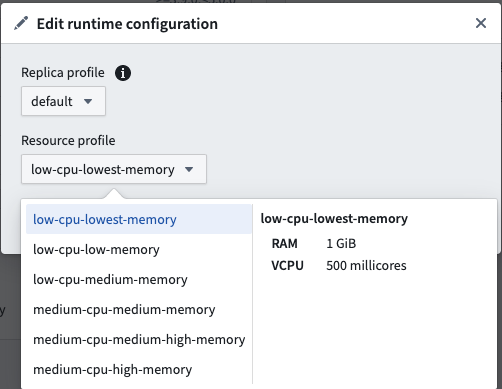Screen dimensions: 502x389
Task: Click the Resource profile field label
Action: coord(68,141)
